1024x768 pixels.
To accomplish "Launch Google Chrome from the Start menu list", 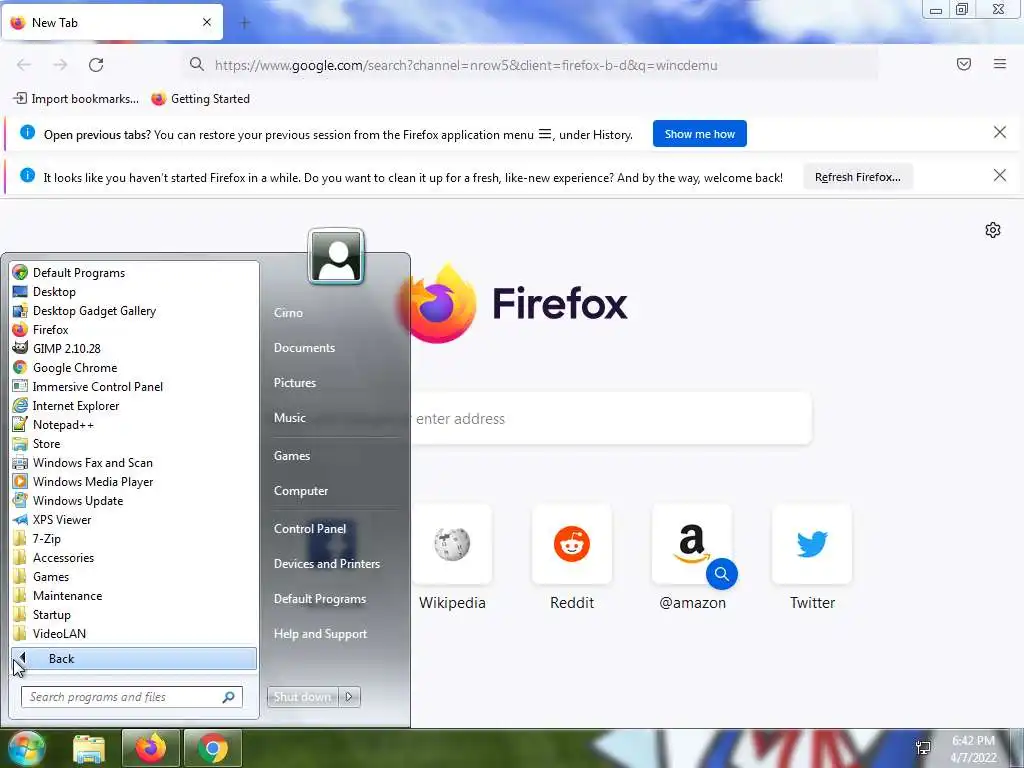I will click(134, 367).
